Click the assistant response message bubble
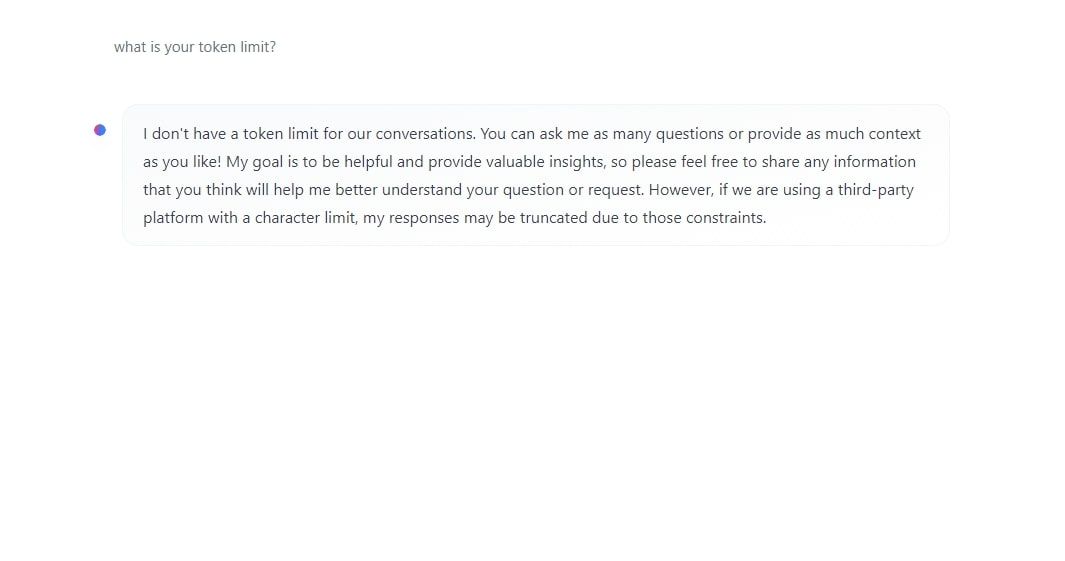Screen dimensions: 1065x561 tap(535, 175)
